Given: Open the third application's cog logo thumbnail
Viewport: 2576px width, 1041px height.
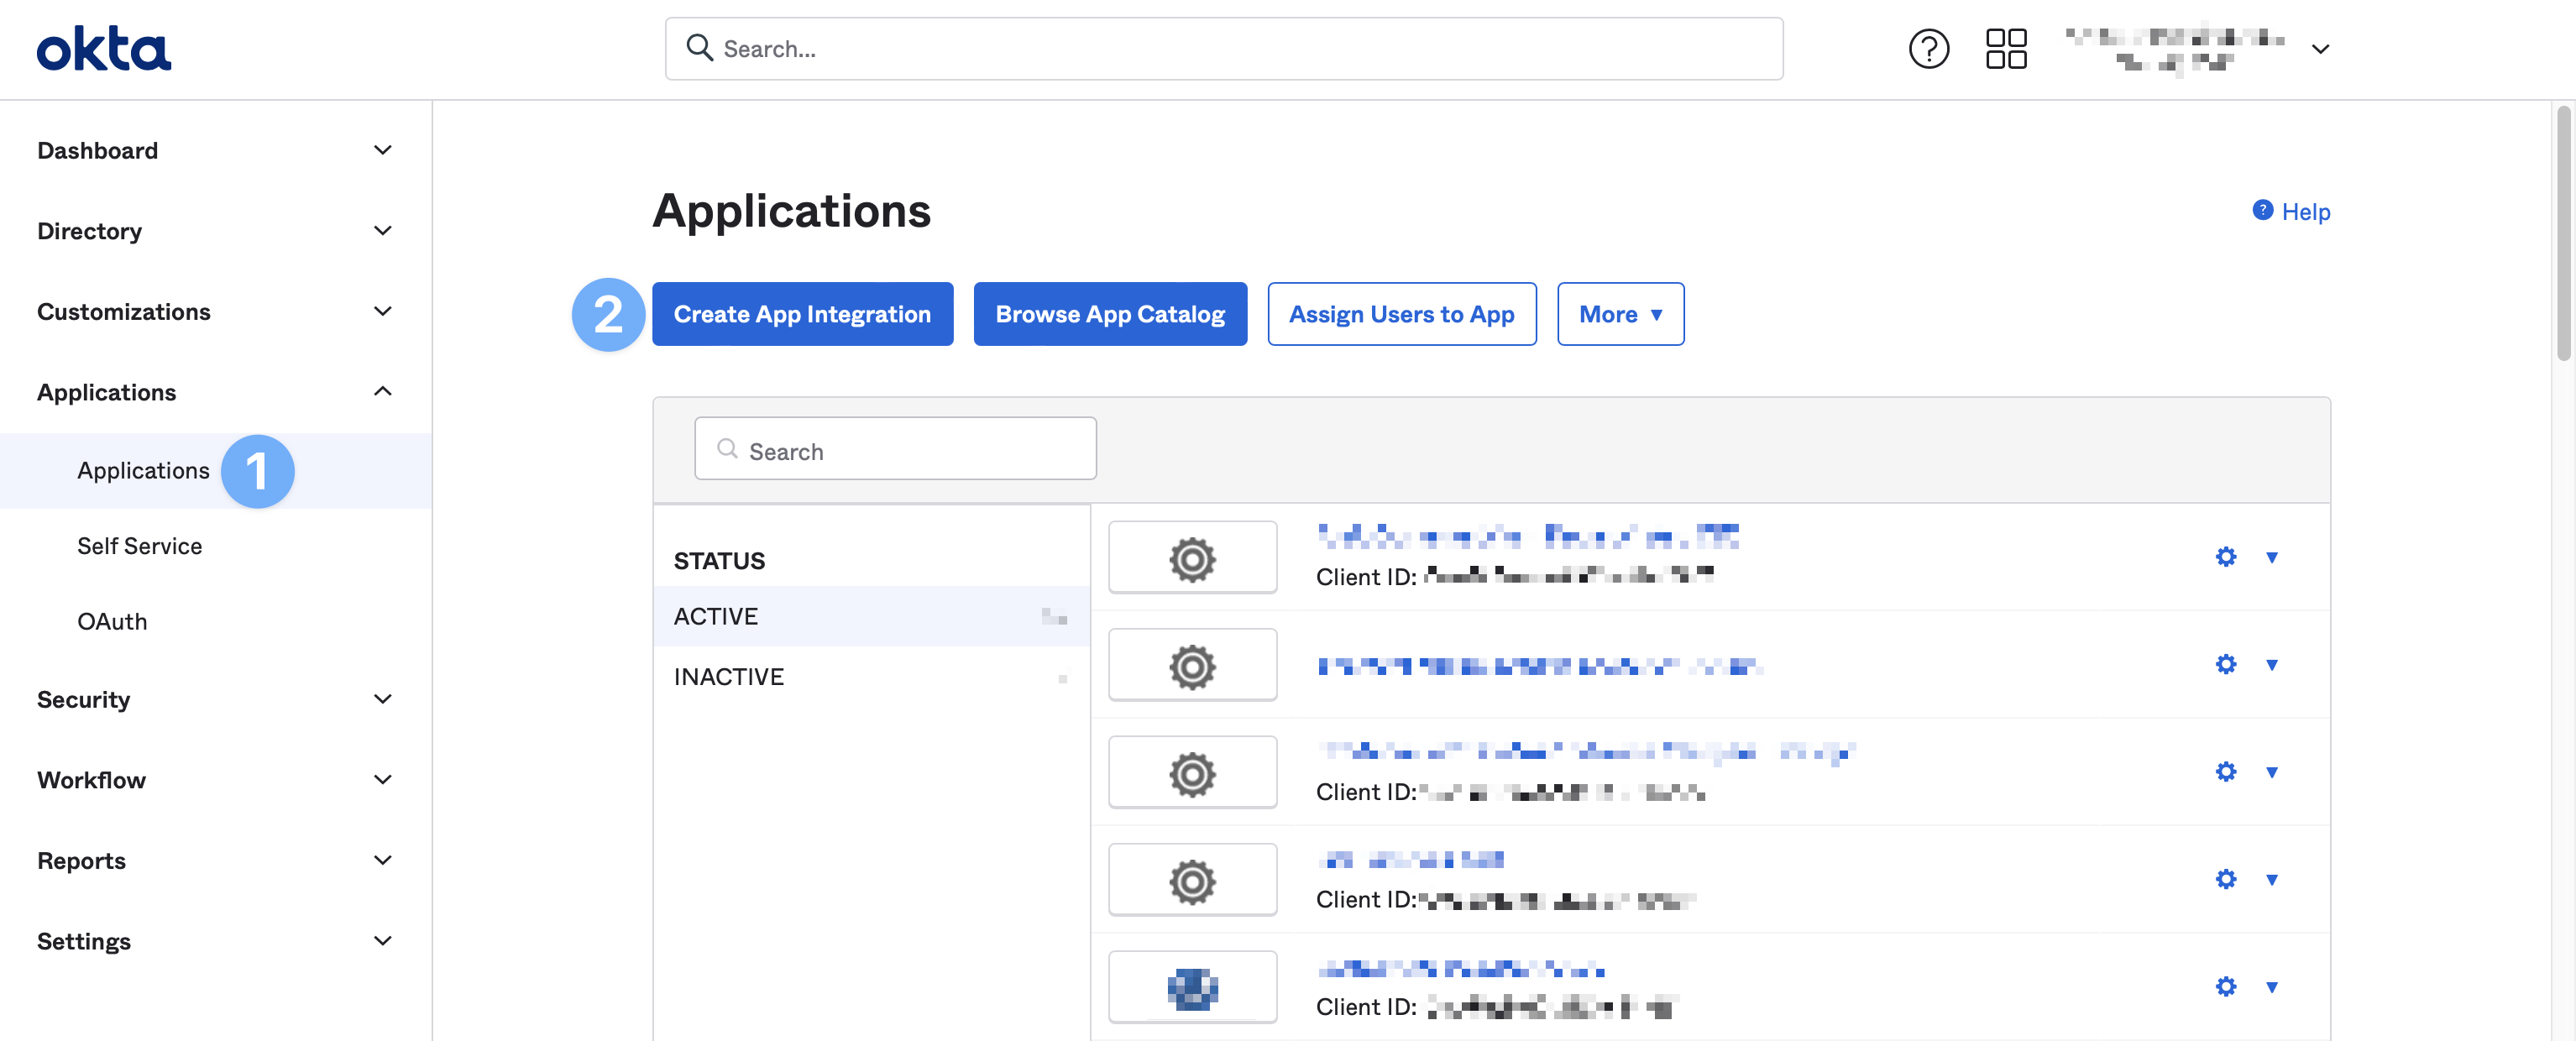Looking at the screenshot, I should tap(1192, 773).
